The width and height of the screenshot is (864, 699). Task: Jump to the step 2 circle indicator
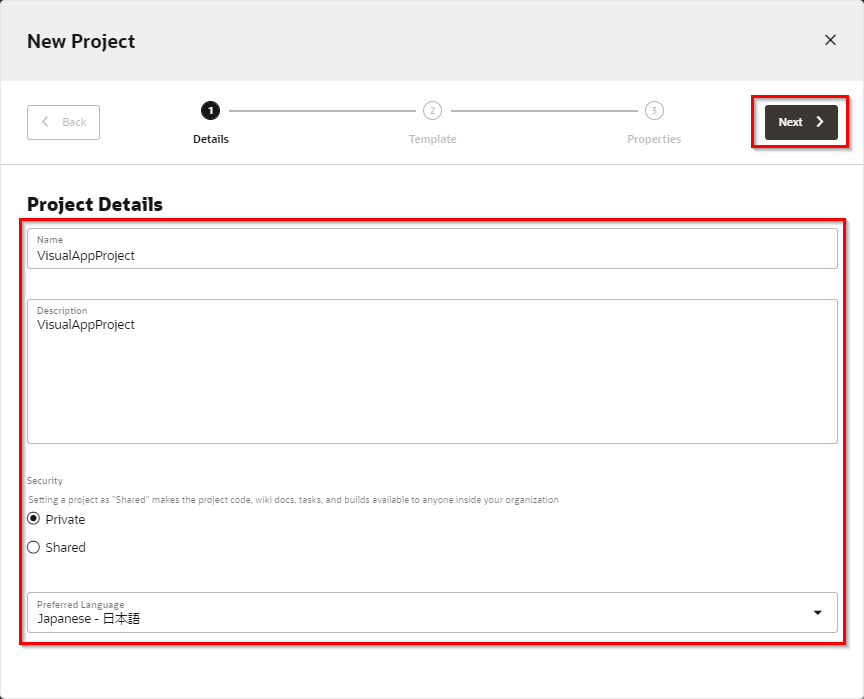pos(432,110)
